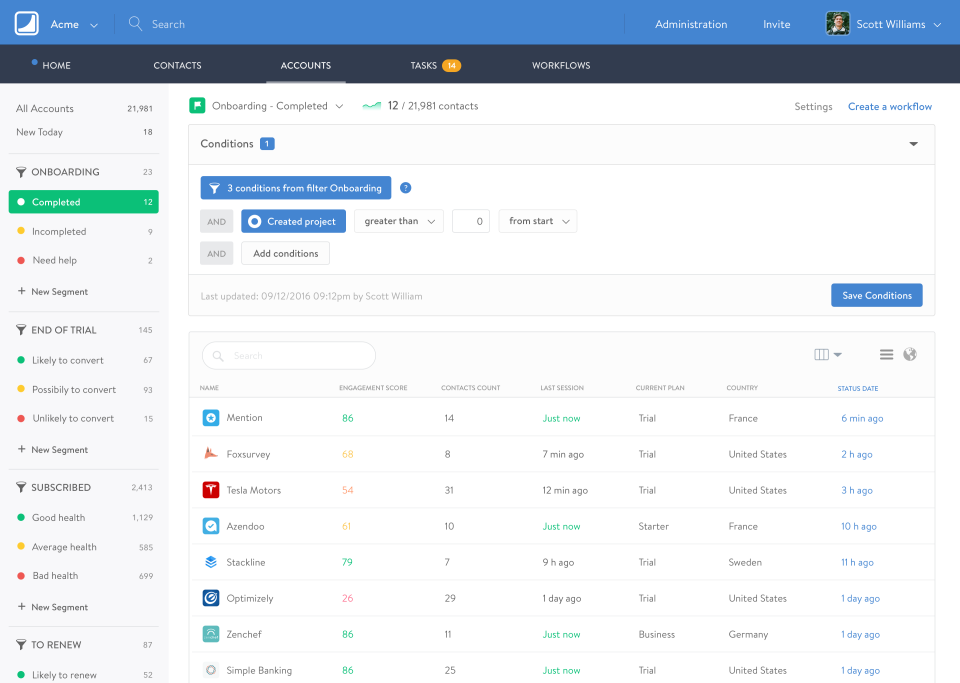Click the Mention company logo

point(211,418)
